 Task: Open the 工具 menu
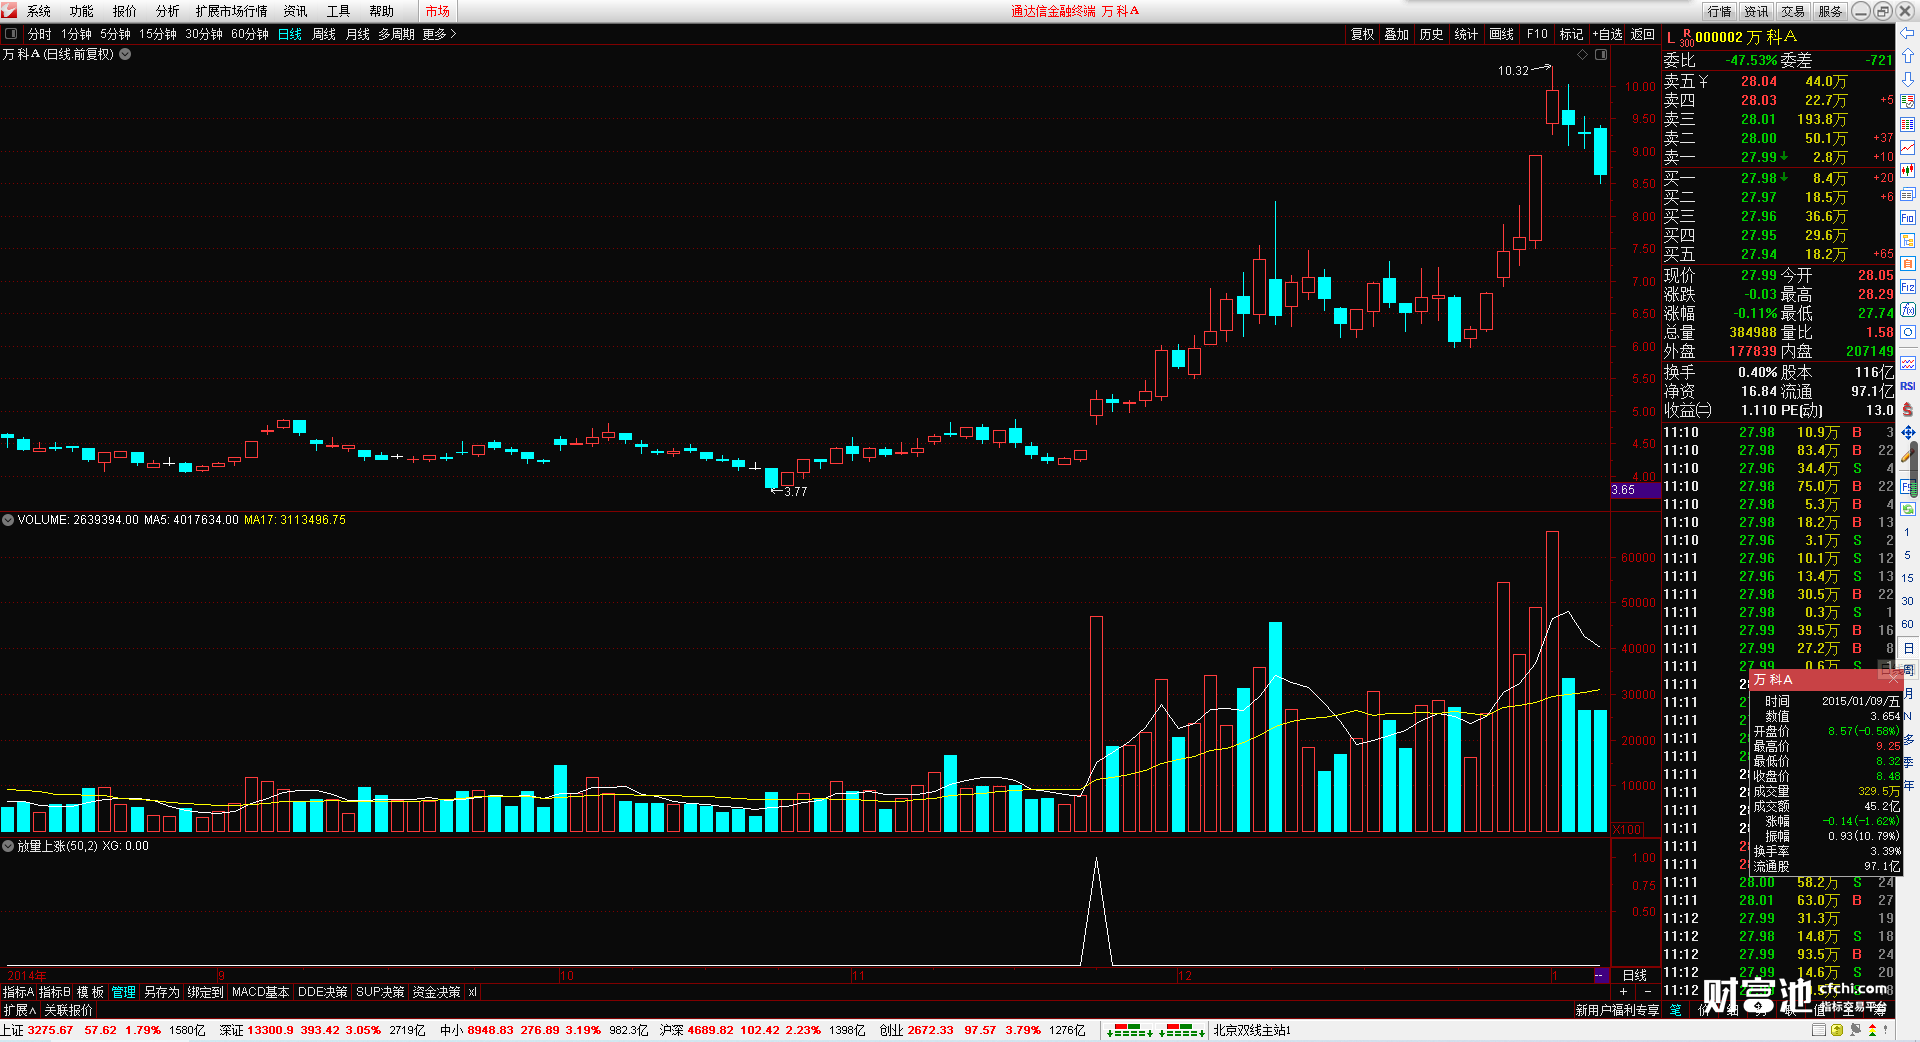(x=338, y=11)
